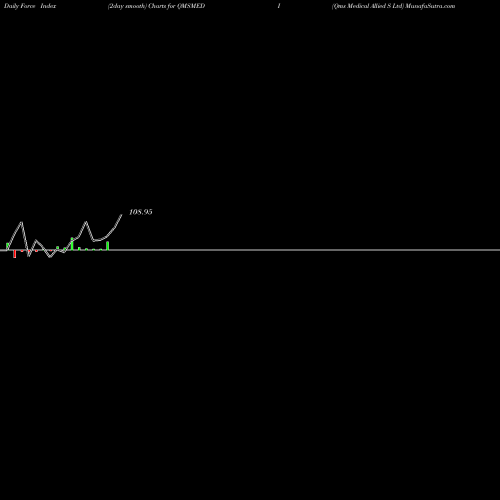Click '(2day smooth) Charts for QMSMED' text
Viewport: 500px width, 500px height.
156,6
